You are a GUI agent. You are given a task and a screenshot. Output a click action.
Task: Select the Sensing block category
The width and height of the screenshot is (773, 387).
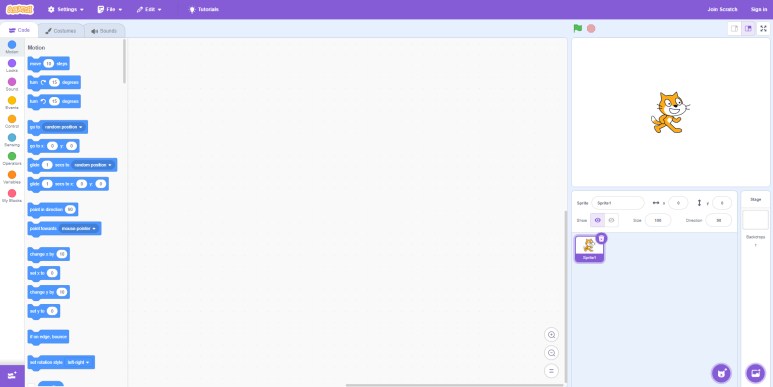[x=12, y=141]
